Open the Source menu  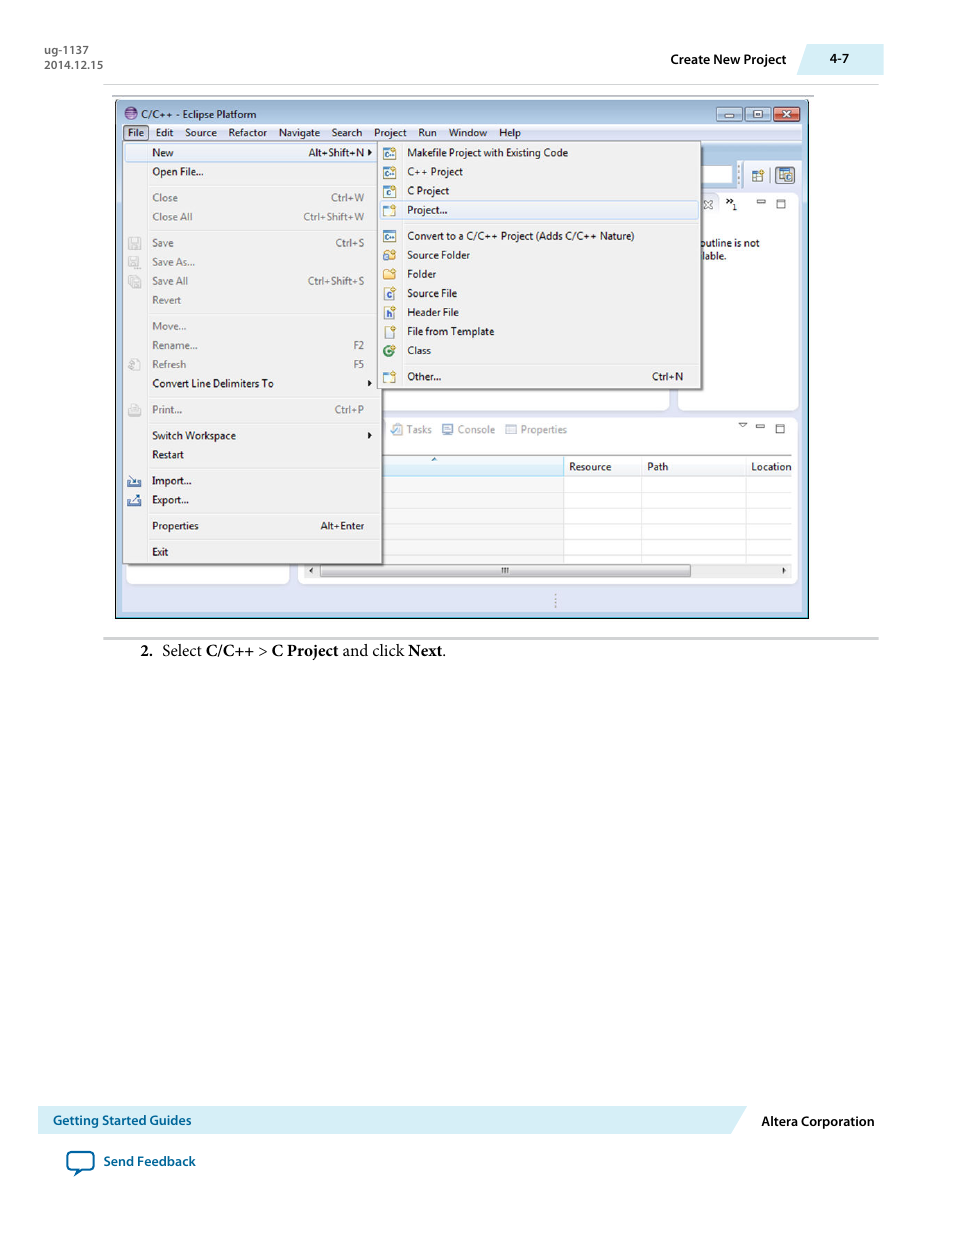coord(201,133)
